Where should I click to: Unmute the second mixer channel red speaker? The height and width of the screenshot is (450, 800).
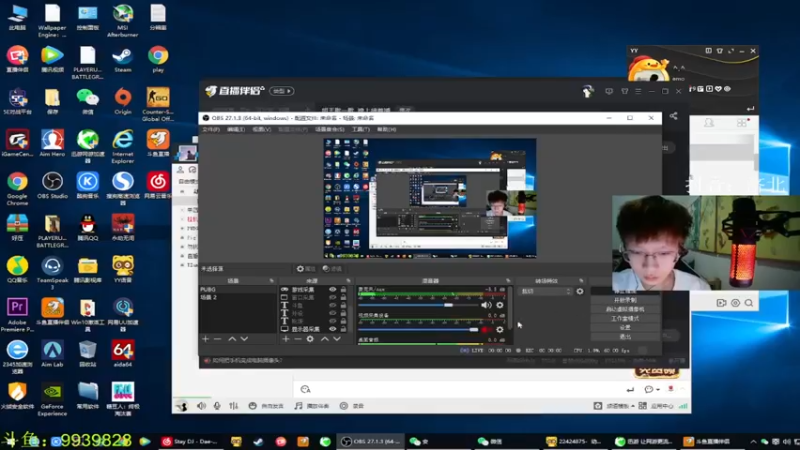coord(485,330)
